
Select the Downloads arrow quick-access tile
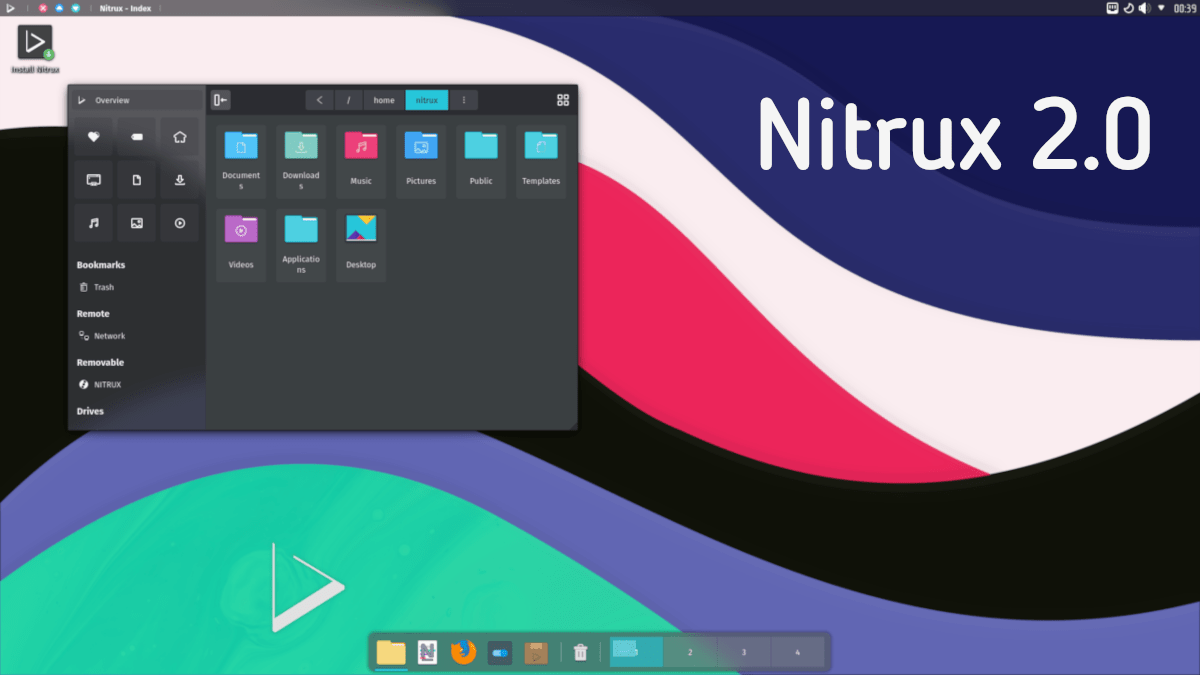180,180
